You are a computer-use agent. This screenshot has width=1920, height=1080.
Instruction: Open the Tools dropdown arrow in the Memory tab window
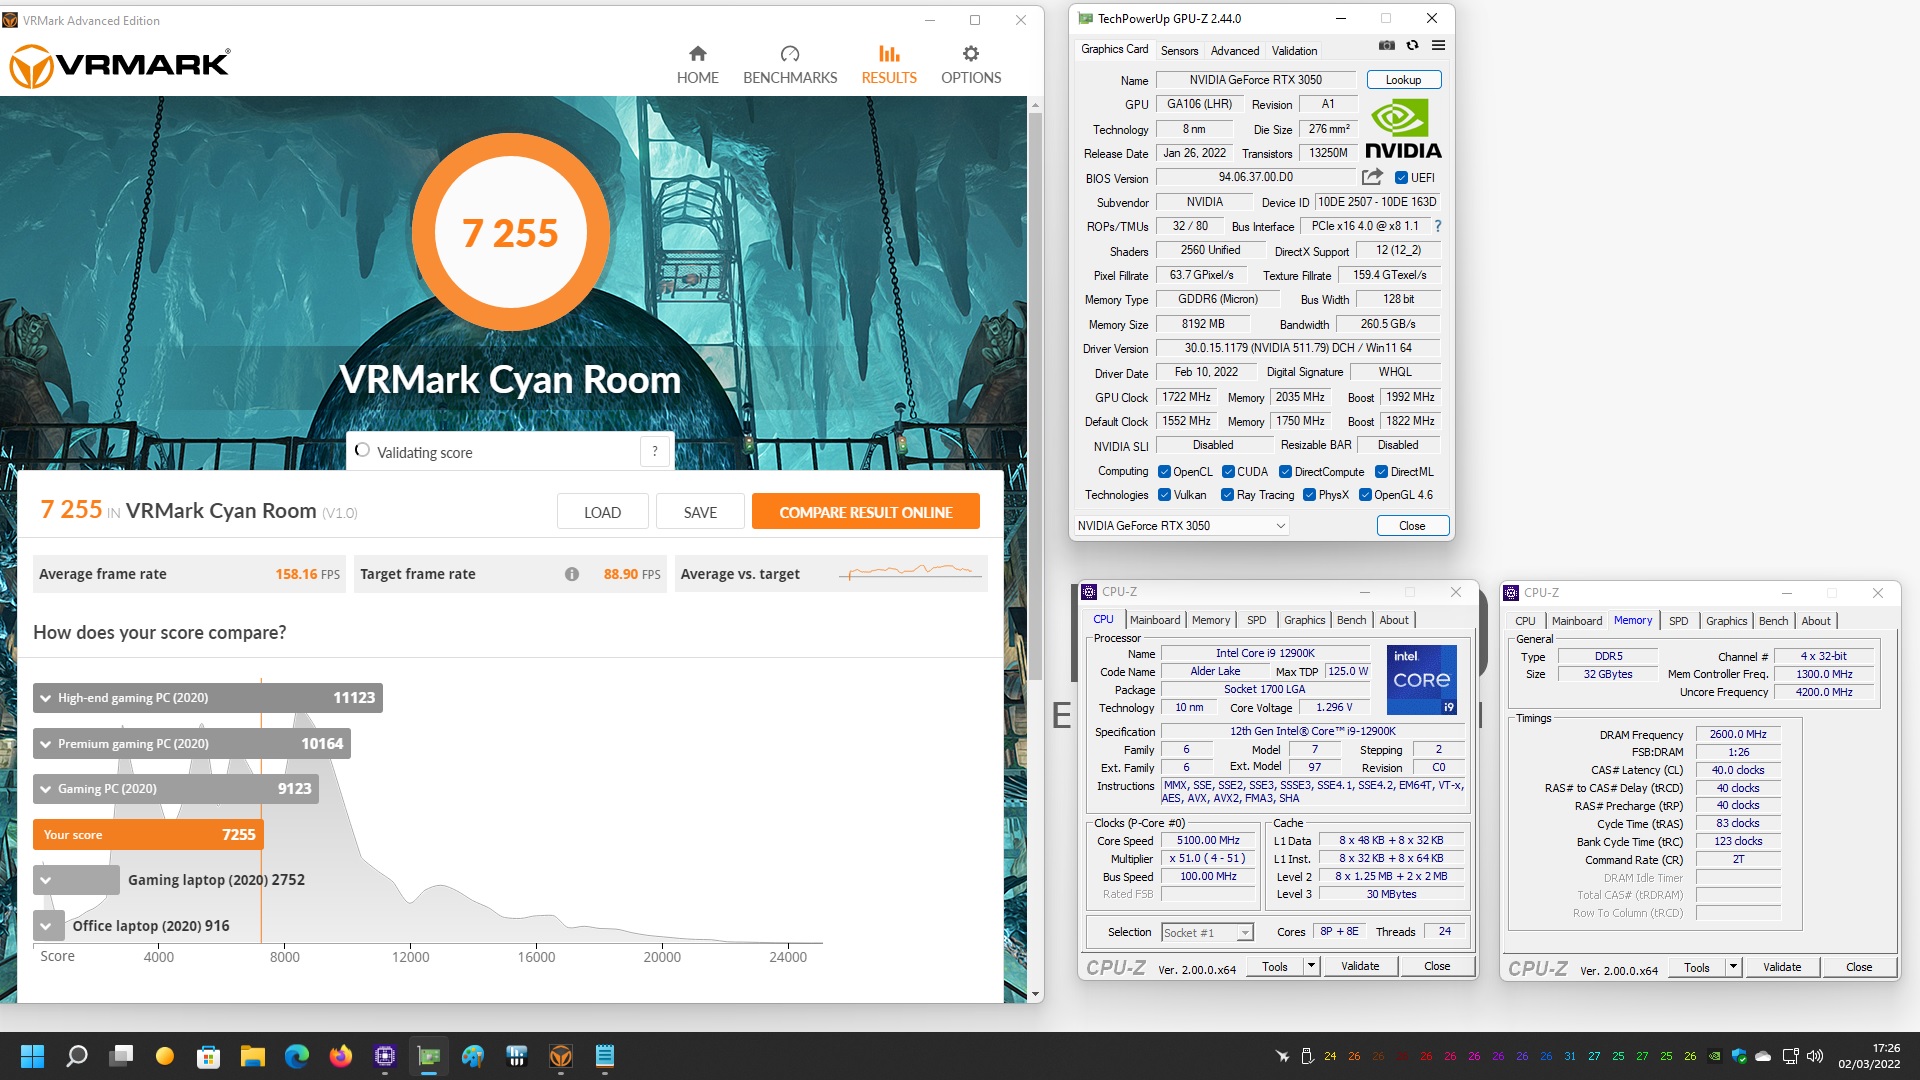pos(1733,967)
